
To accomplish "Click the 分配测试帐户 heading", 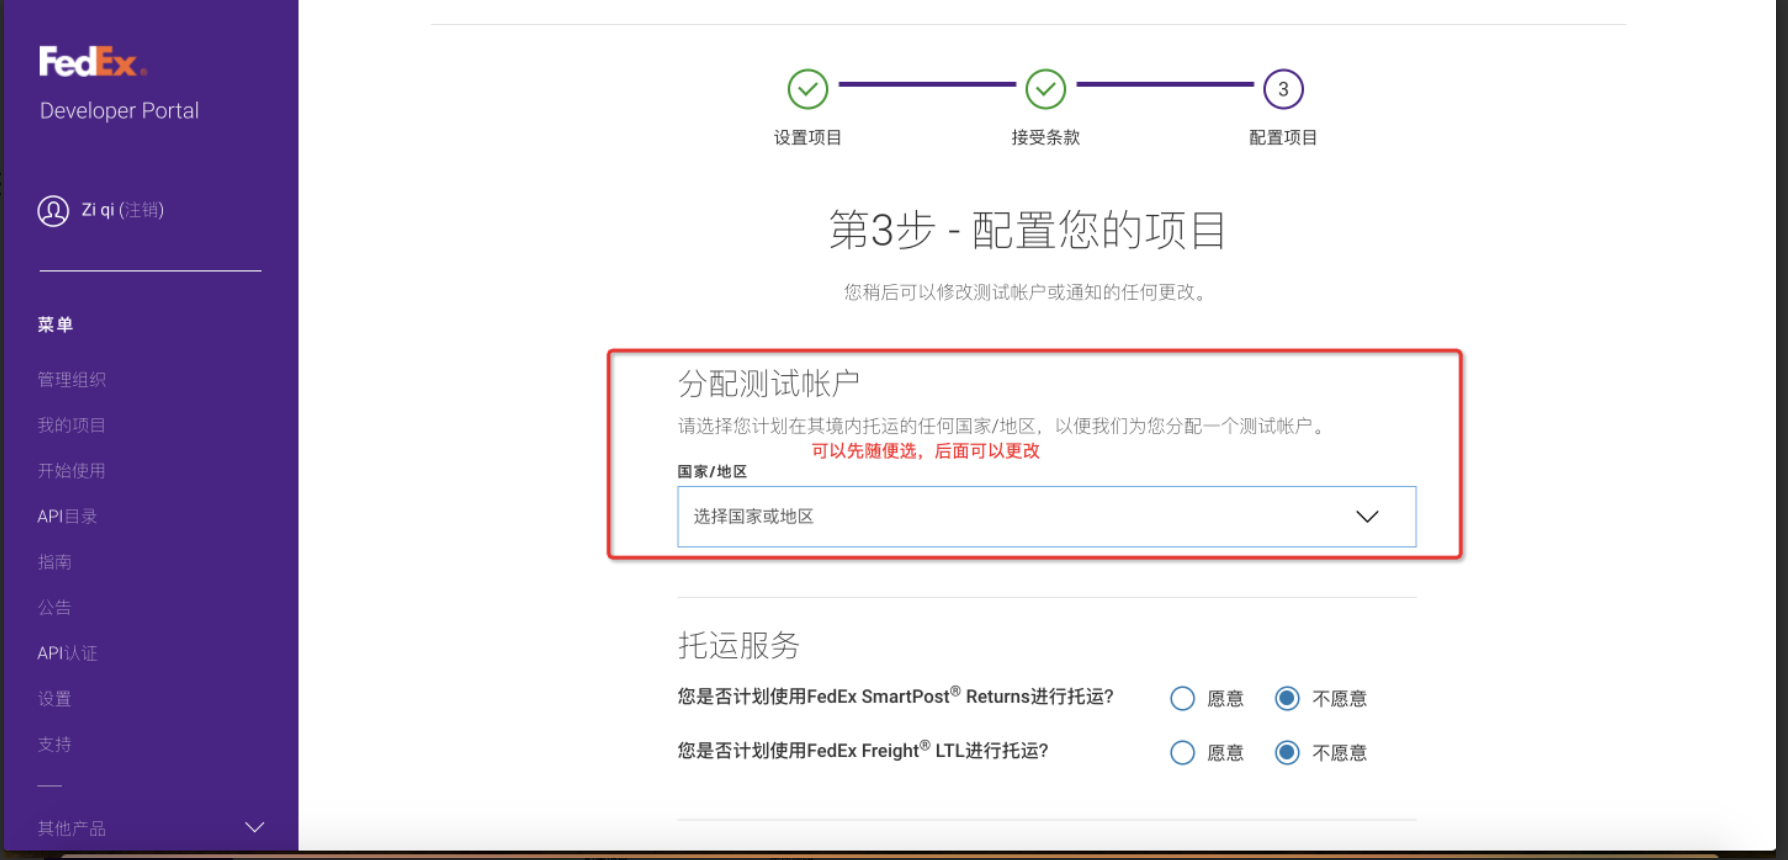I will 768,383.
